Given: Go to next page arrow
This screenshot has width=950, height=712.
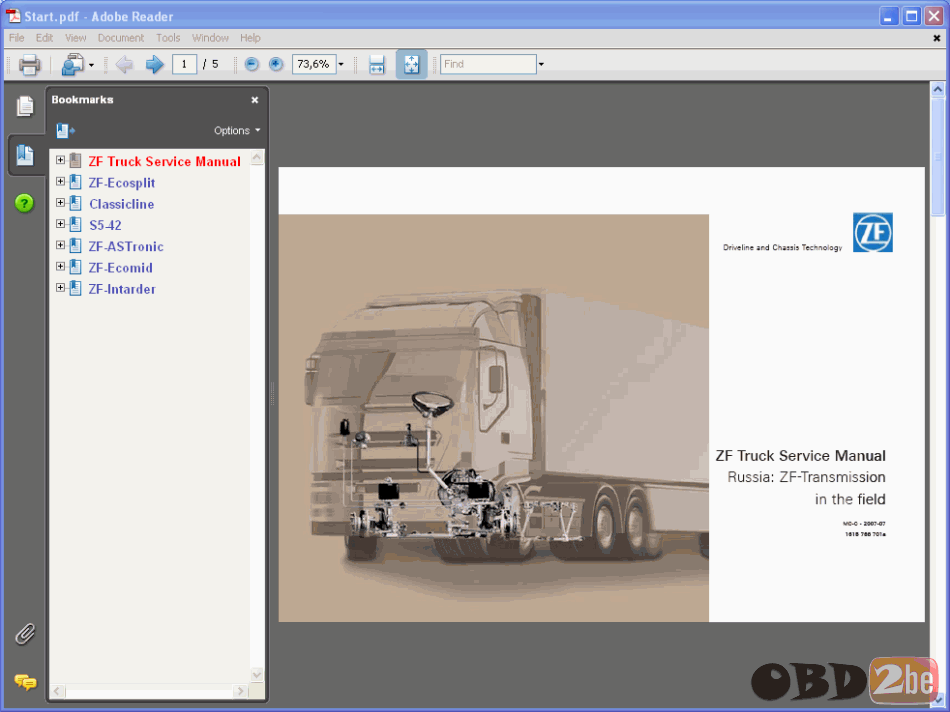Looking at the screenshot, I should [154, 64].
